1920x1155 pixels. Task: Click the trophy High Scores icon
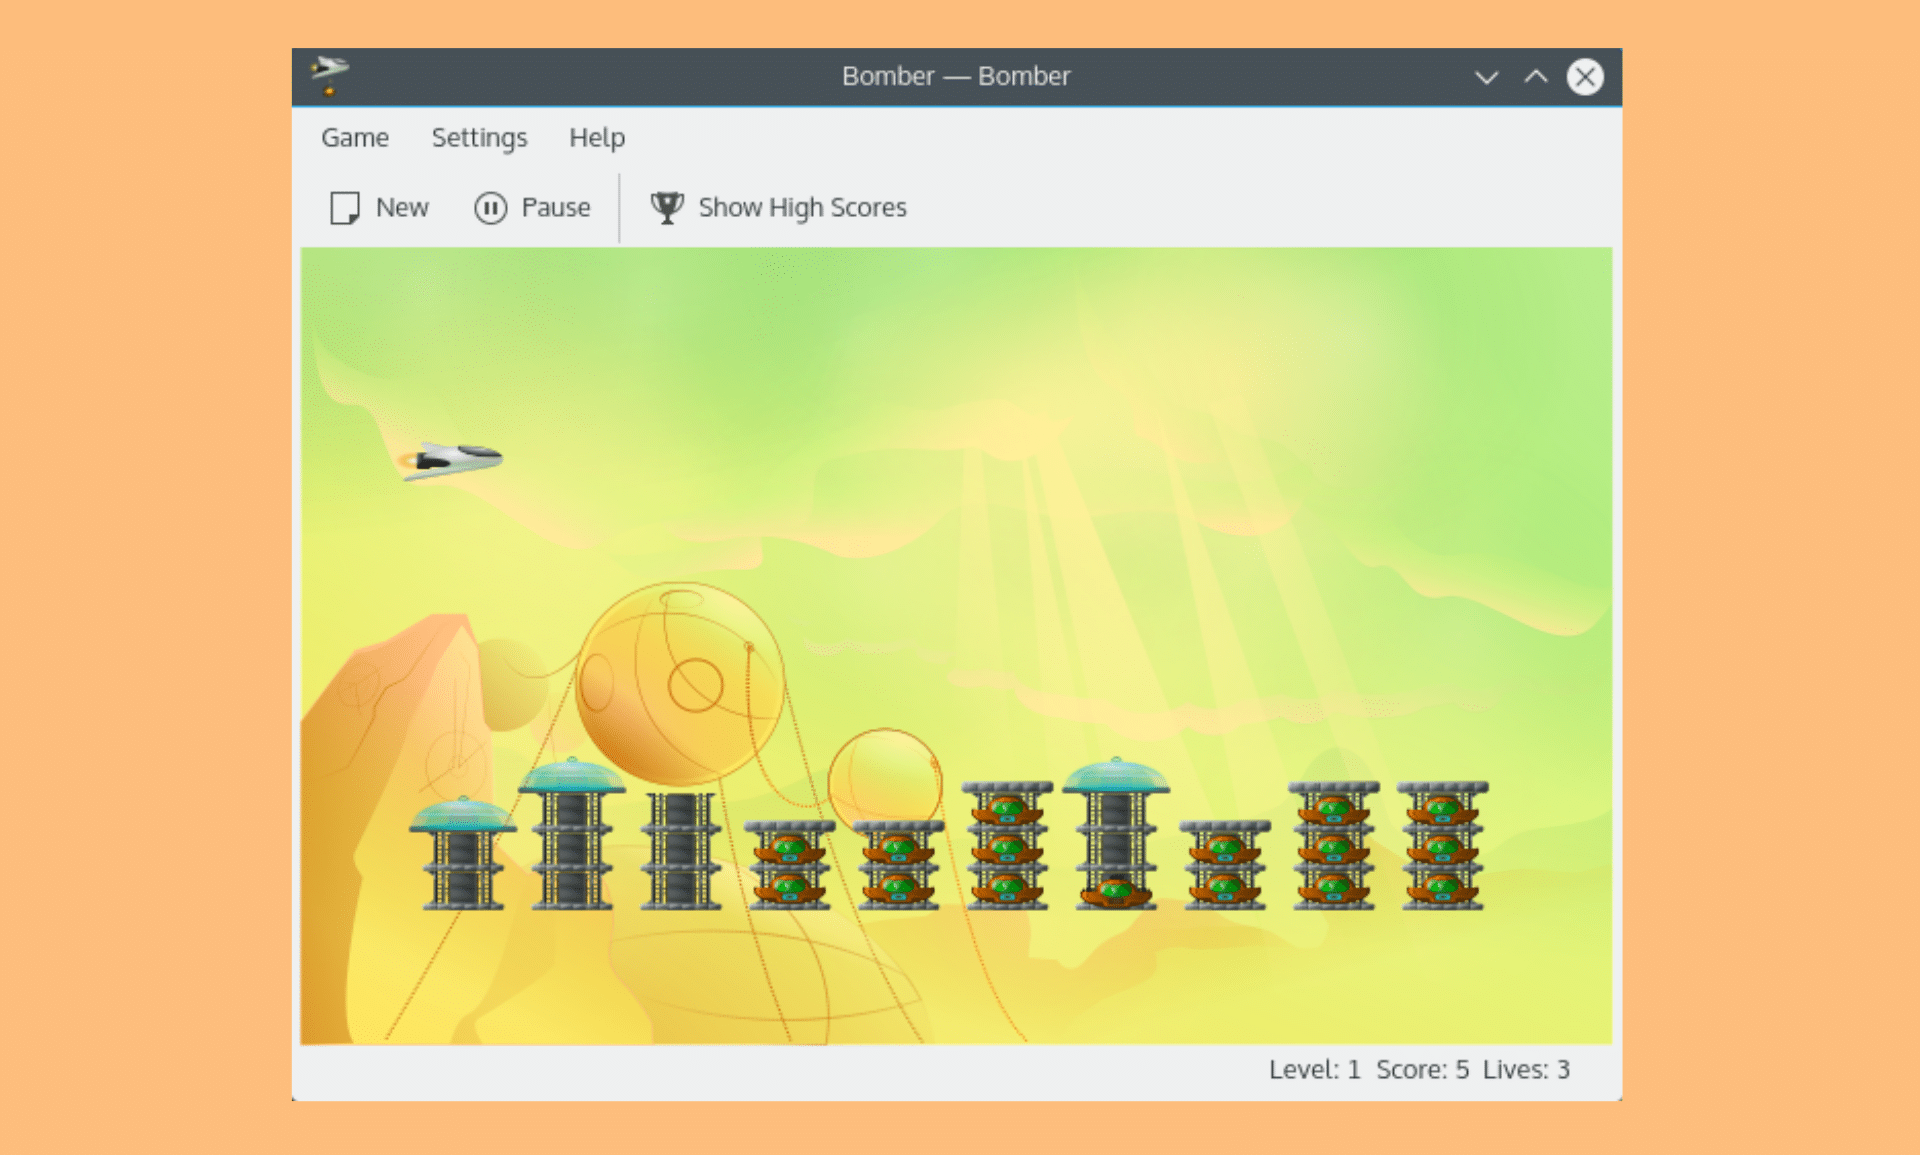click(x=667, y=208)
